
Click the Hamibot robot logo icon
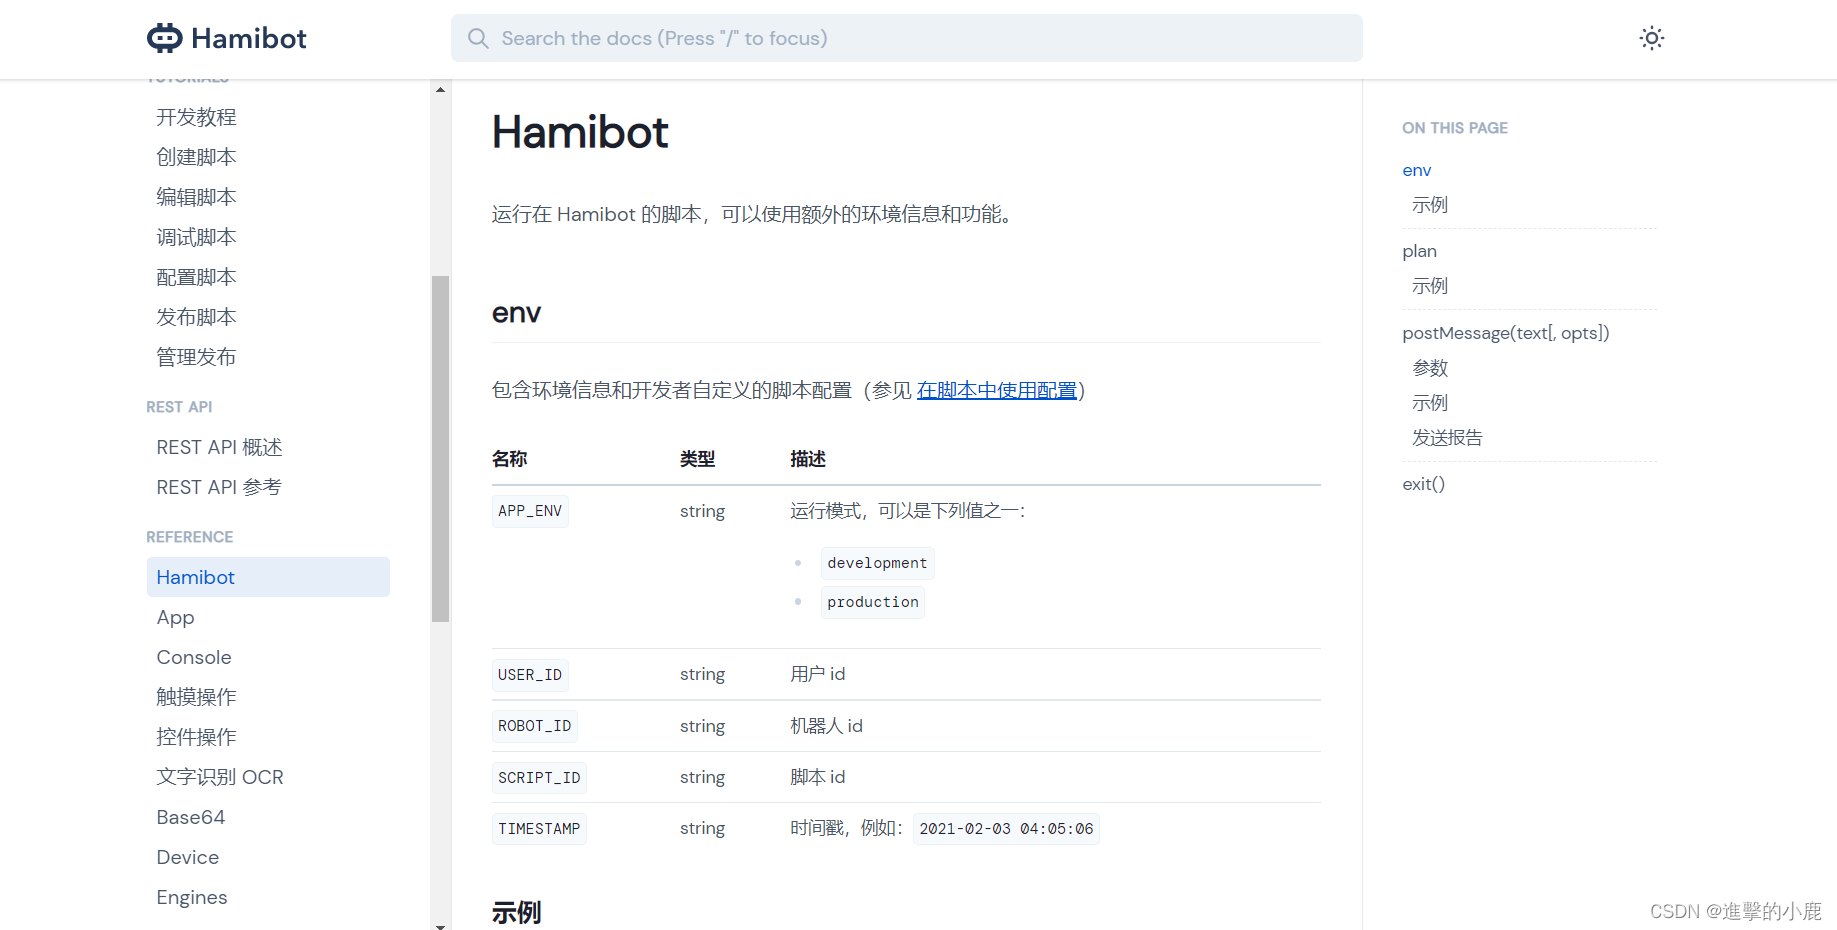click(x=165, y=38)
